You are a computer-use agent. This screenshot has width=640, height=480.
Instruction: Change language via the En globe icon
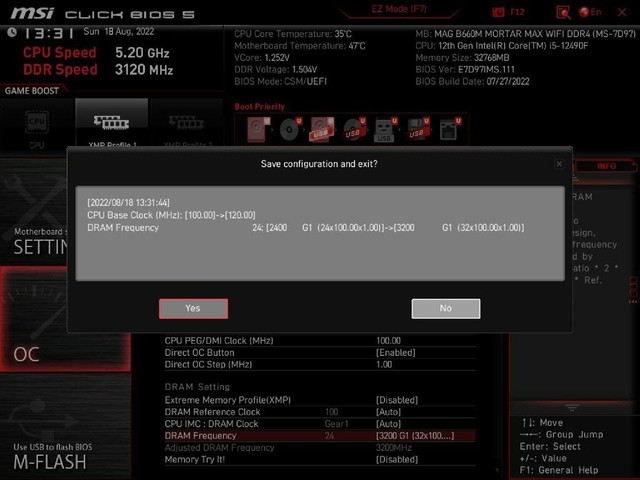click(x=590, y=12)
